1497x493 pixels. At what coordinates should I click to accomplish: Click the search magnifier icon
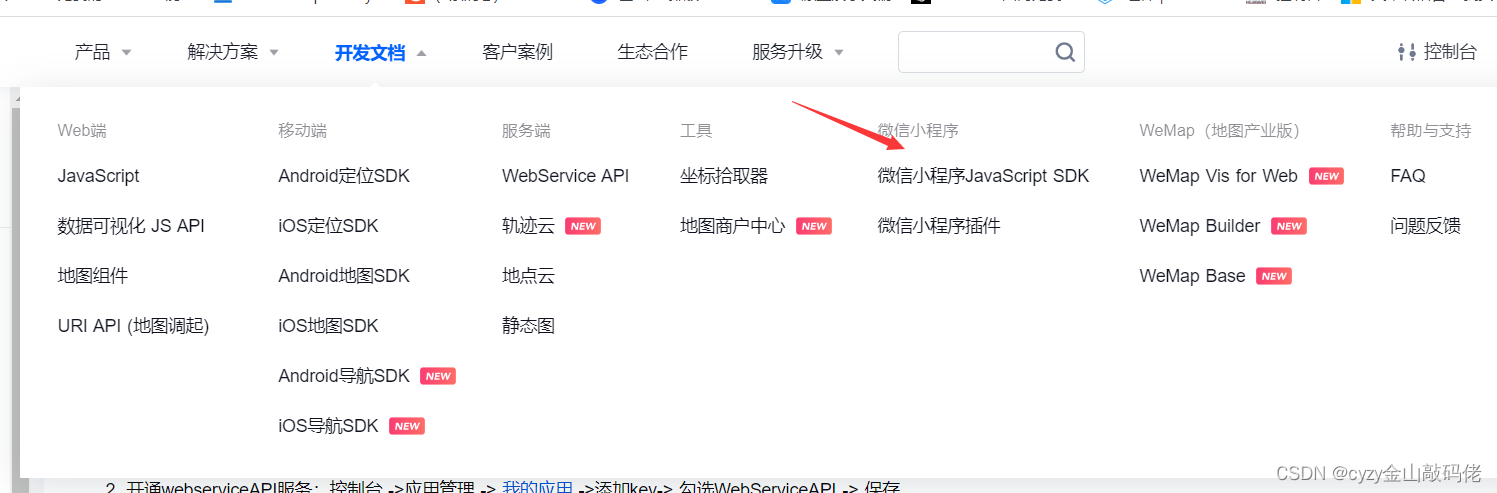pos(1065,52)
